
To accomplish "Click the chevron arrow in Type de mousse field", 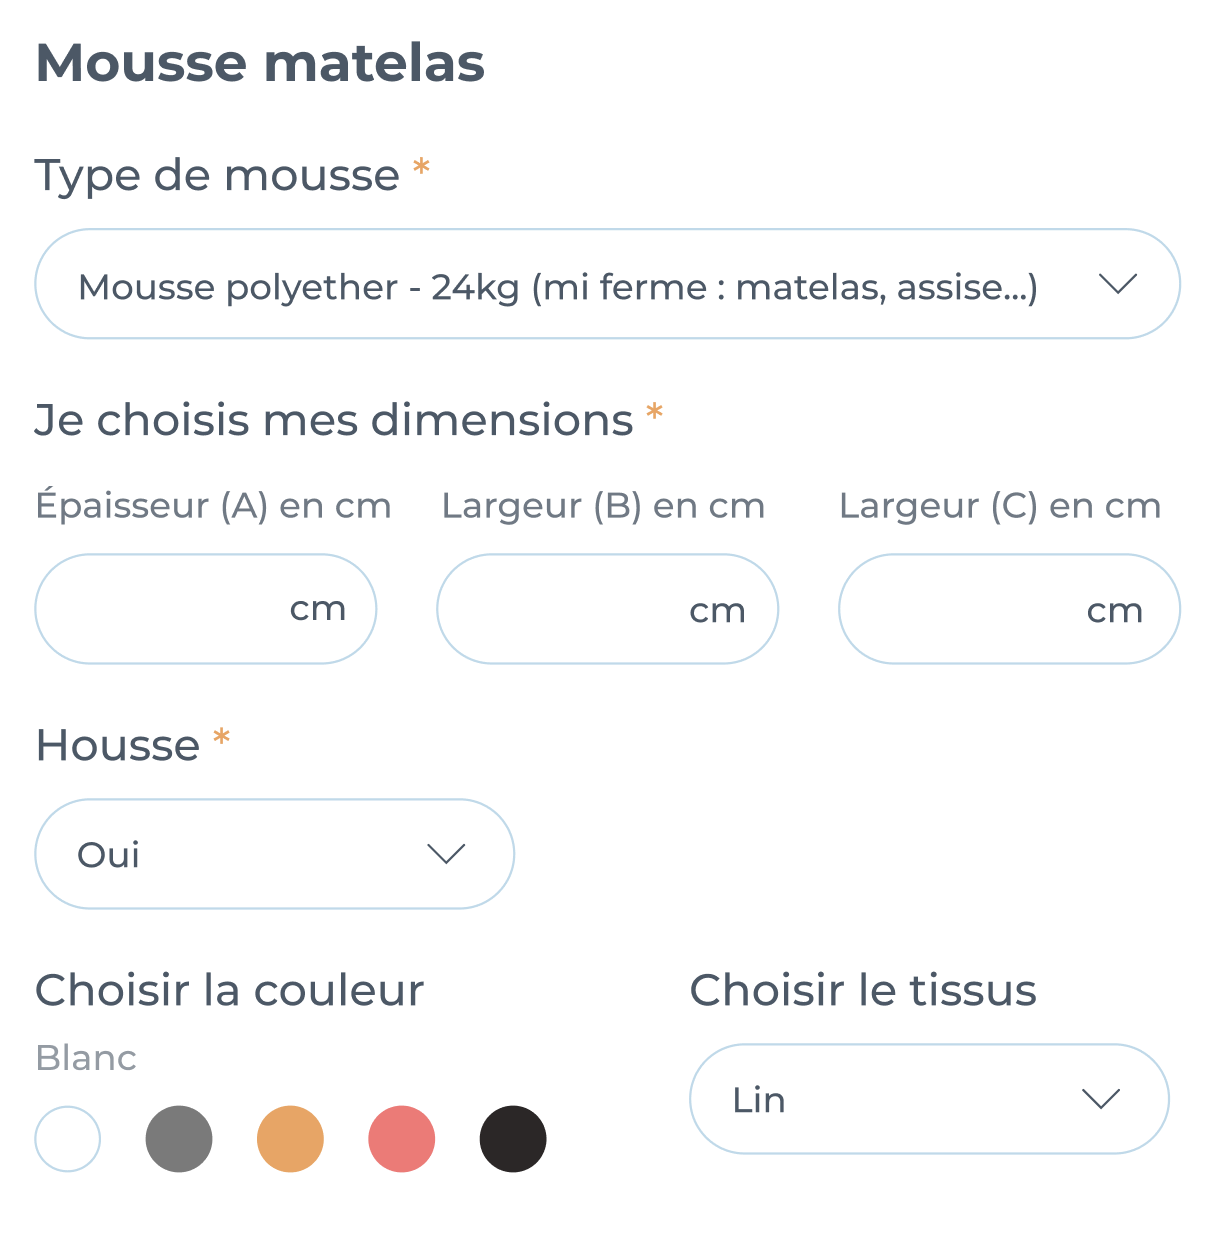I will click(1117, 285).
